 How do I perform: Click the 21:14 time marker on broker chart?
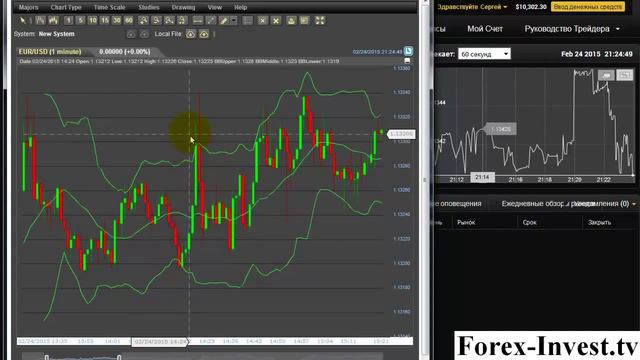482,177
